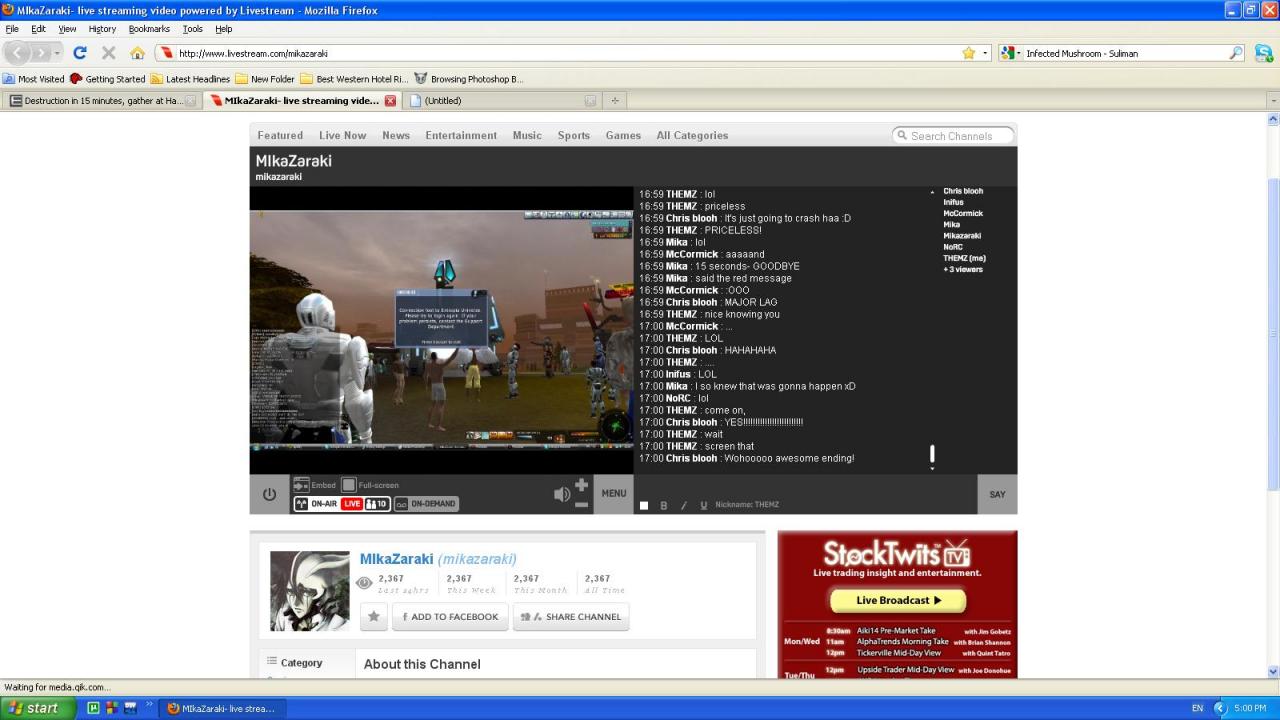The width and height of the screenshot is (1280, 720).
Task: Click the MIkaZaraki channel avatar image
Action: pyautogui.click(x=309, y=591)
